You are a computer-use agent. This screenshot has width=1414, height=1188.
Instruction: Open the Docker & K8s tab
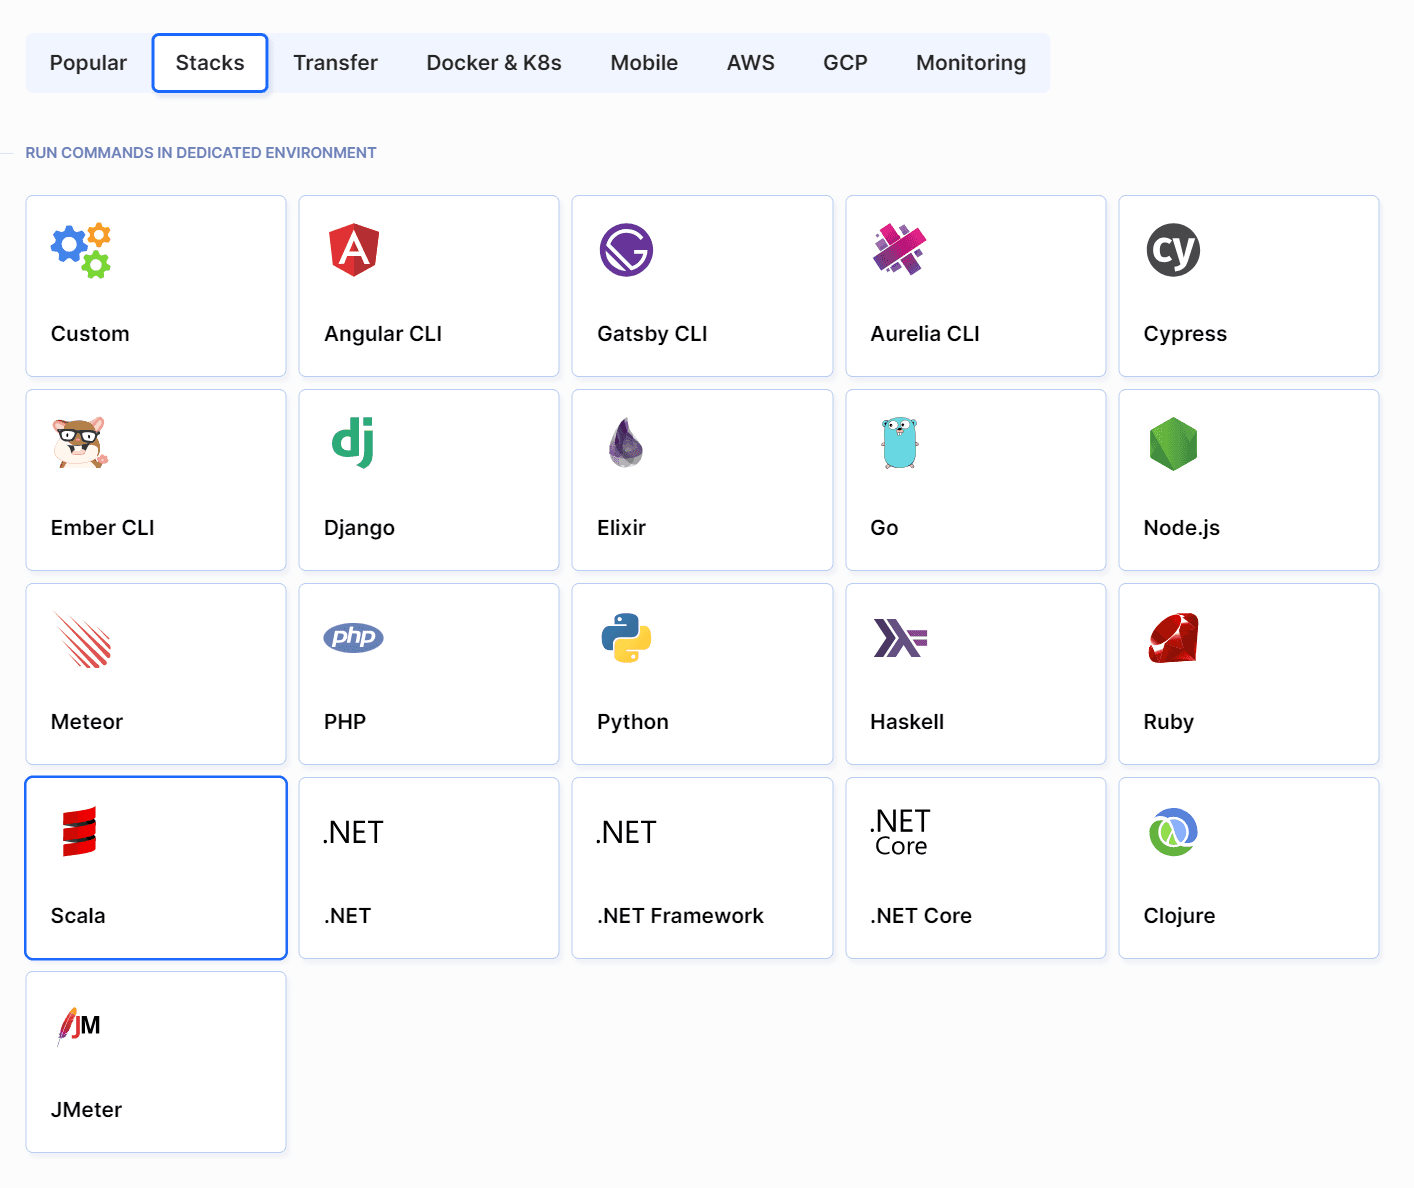coord(493,63)
